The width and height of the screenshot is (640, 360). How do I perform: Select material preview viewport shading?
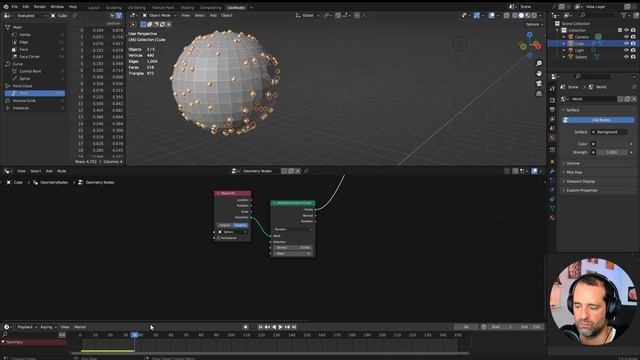point(528,16)
